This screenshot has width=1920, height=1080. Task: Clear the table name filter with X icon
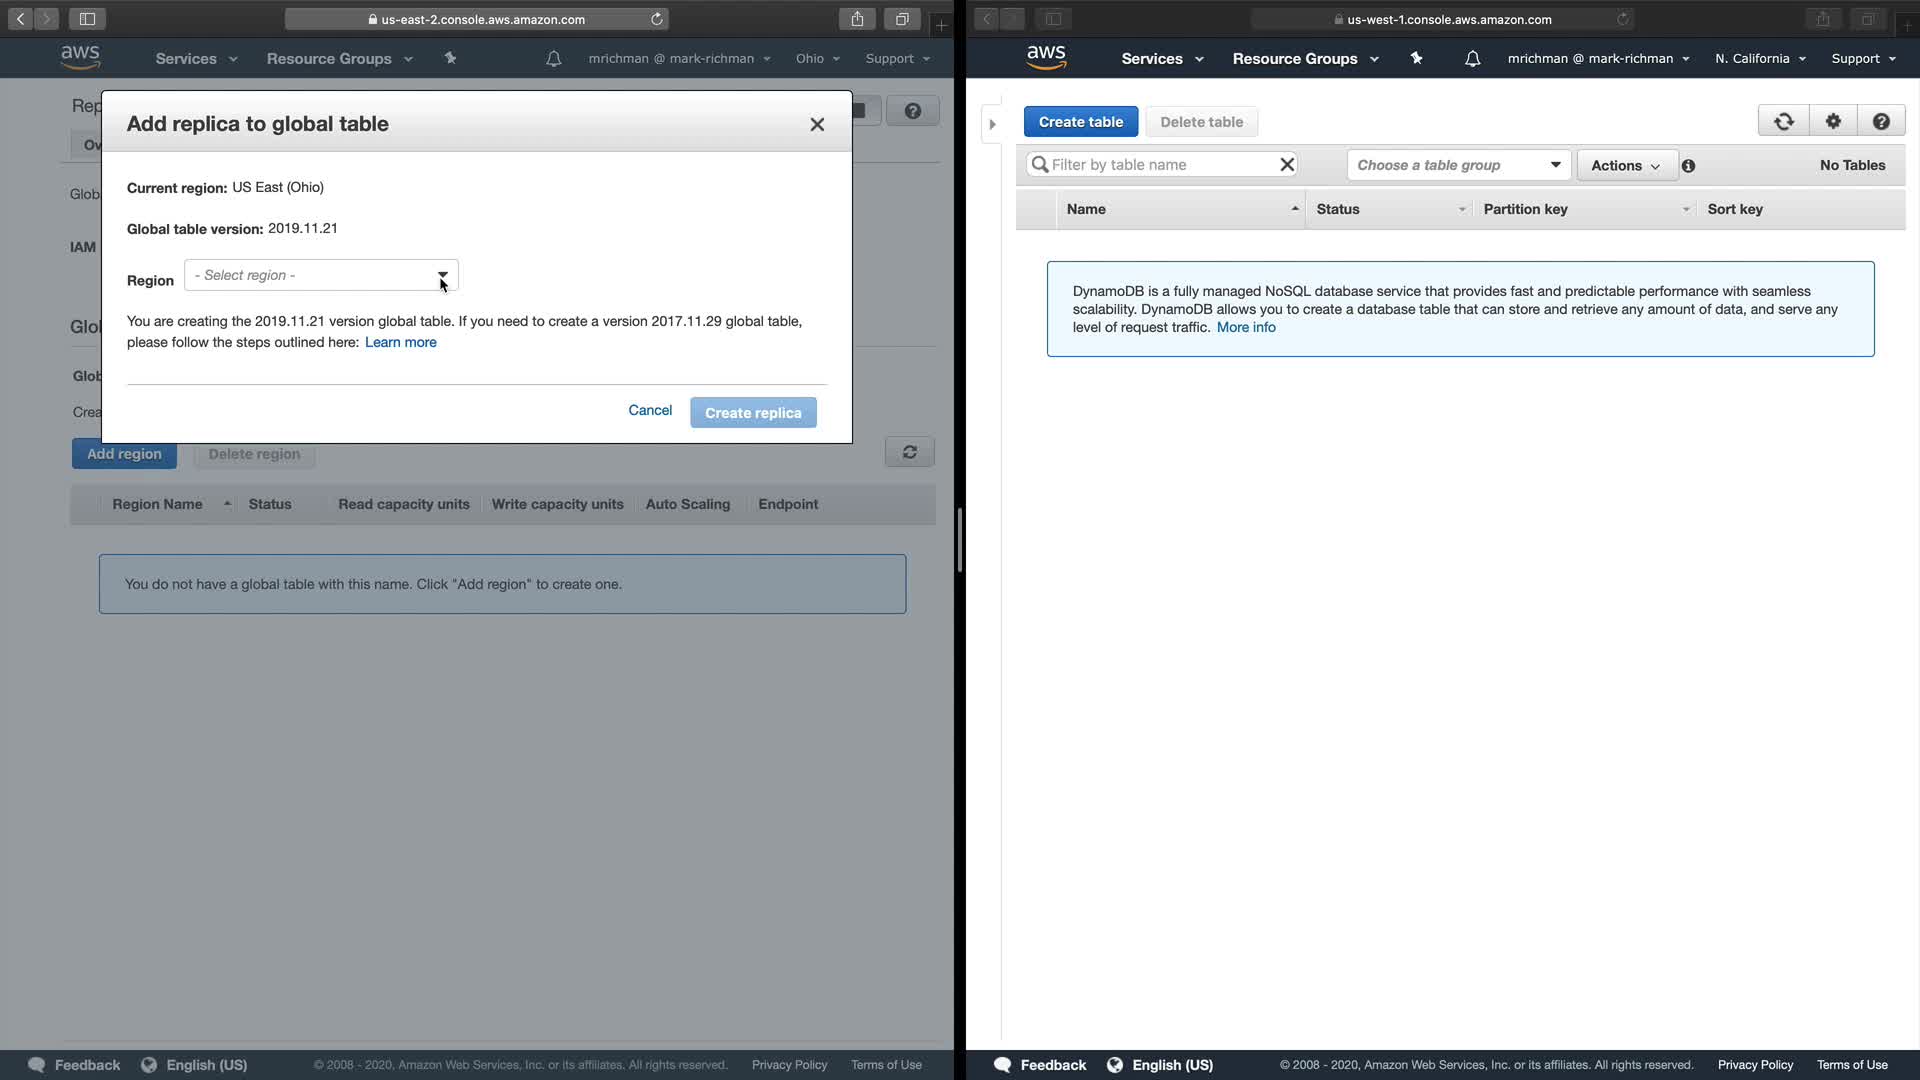(x=1287, y=165)
